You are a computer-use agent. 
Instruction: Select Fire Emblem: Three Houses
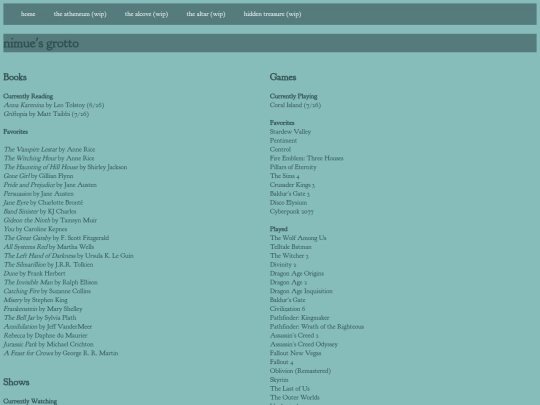(307, 158)
